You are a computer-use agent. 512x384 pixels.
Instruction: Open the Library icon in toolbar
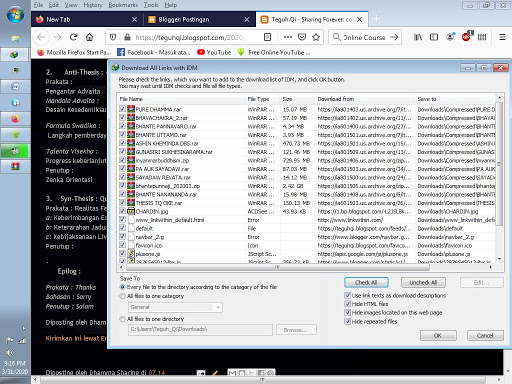click(418, 37)
